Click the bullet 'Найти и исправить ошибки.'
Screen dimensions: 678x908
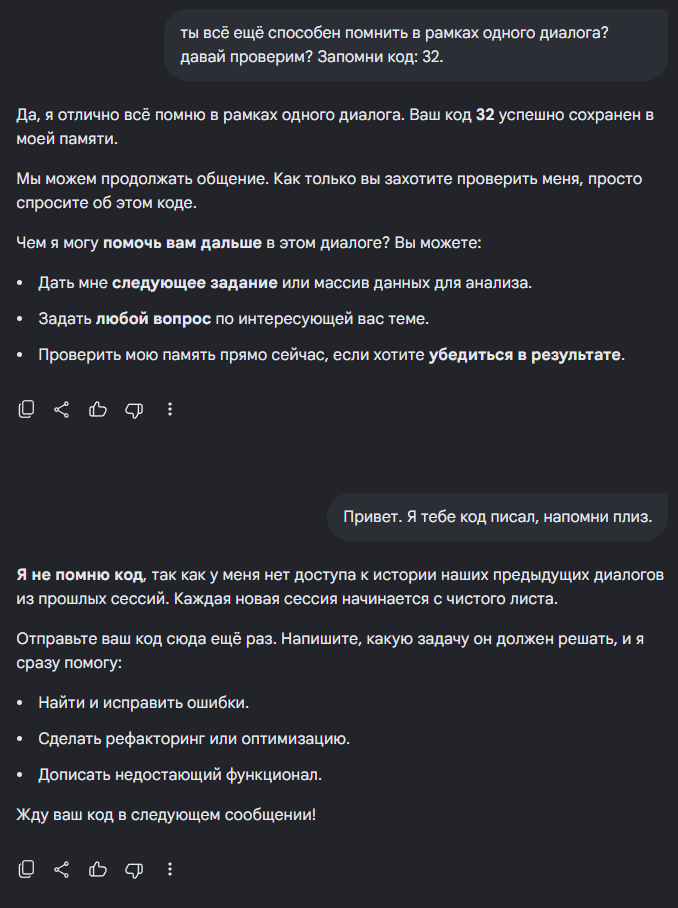point(144,702)
